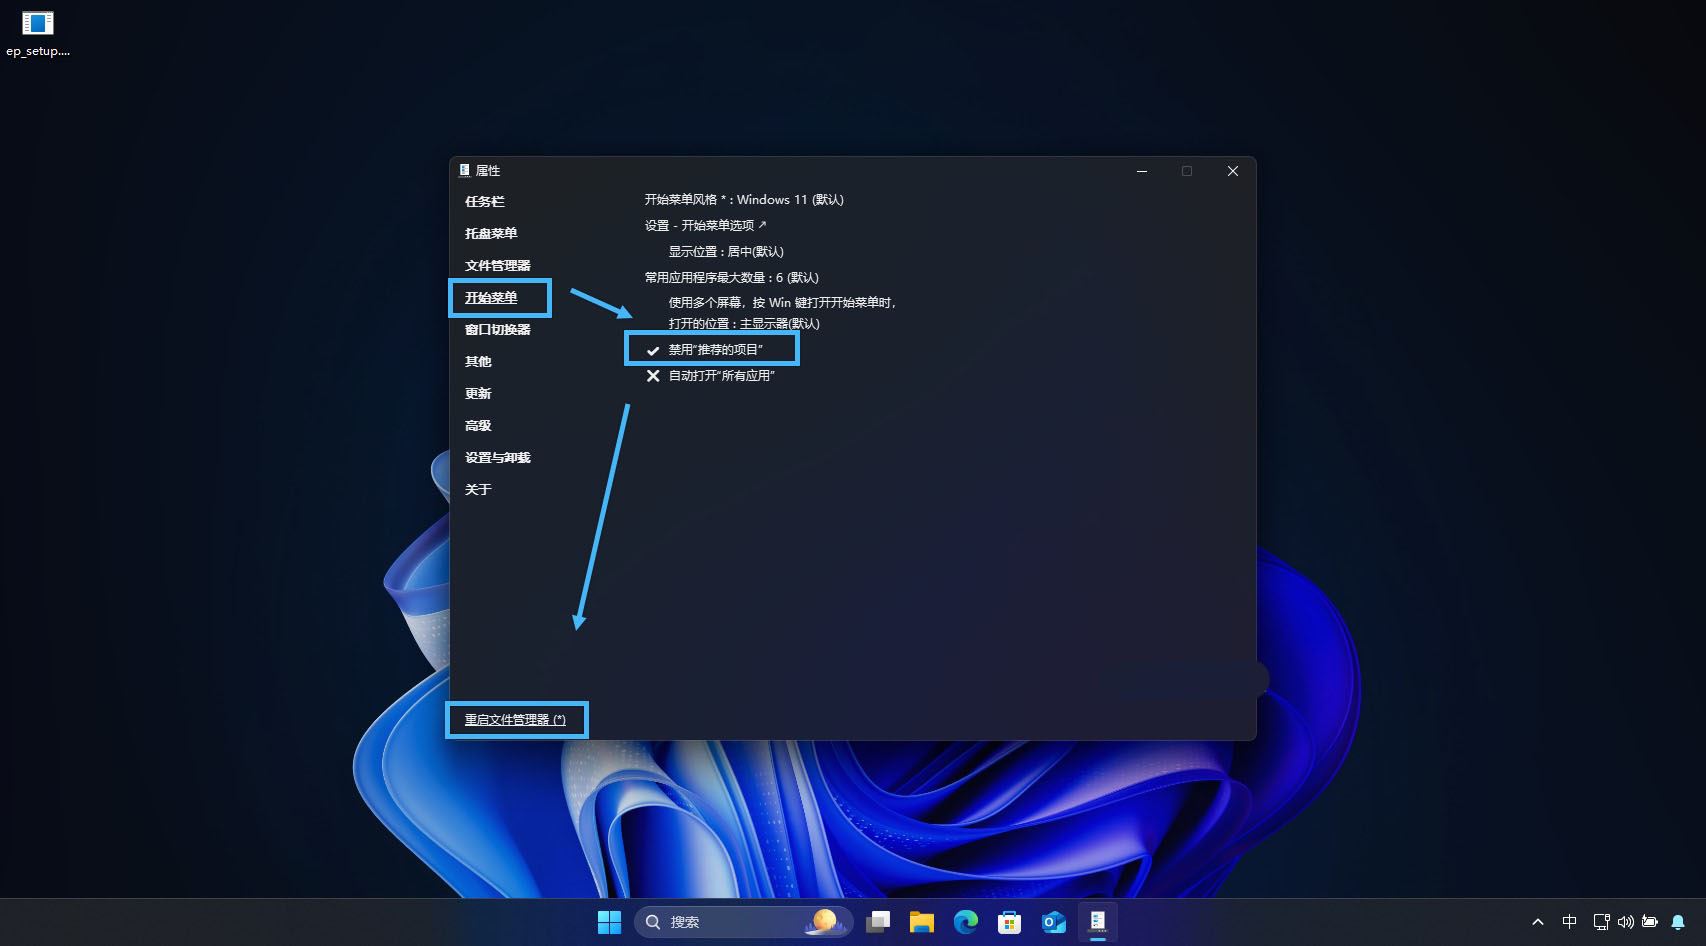Change 显示位置 居中 setting
The height and width of the screenshot is (946, 1706).
pos(726,252)
